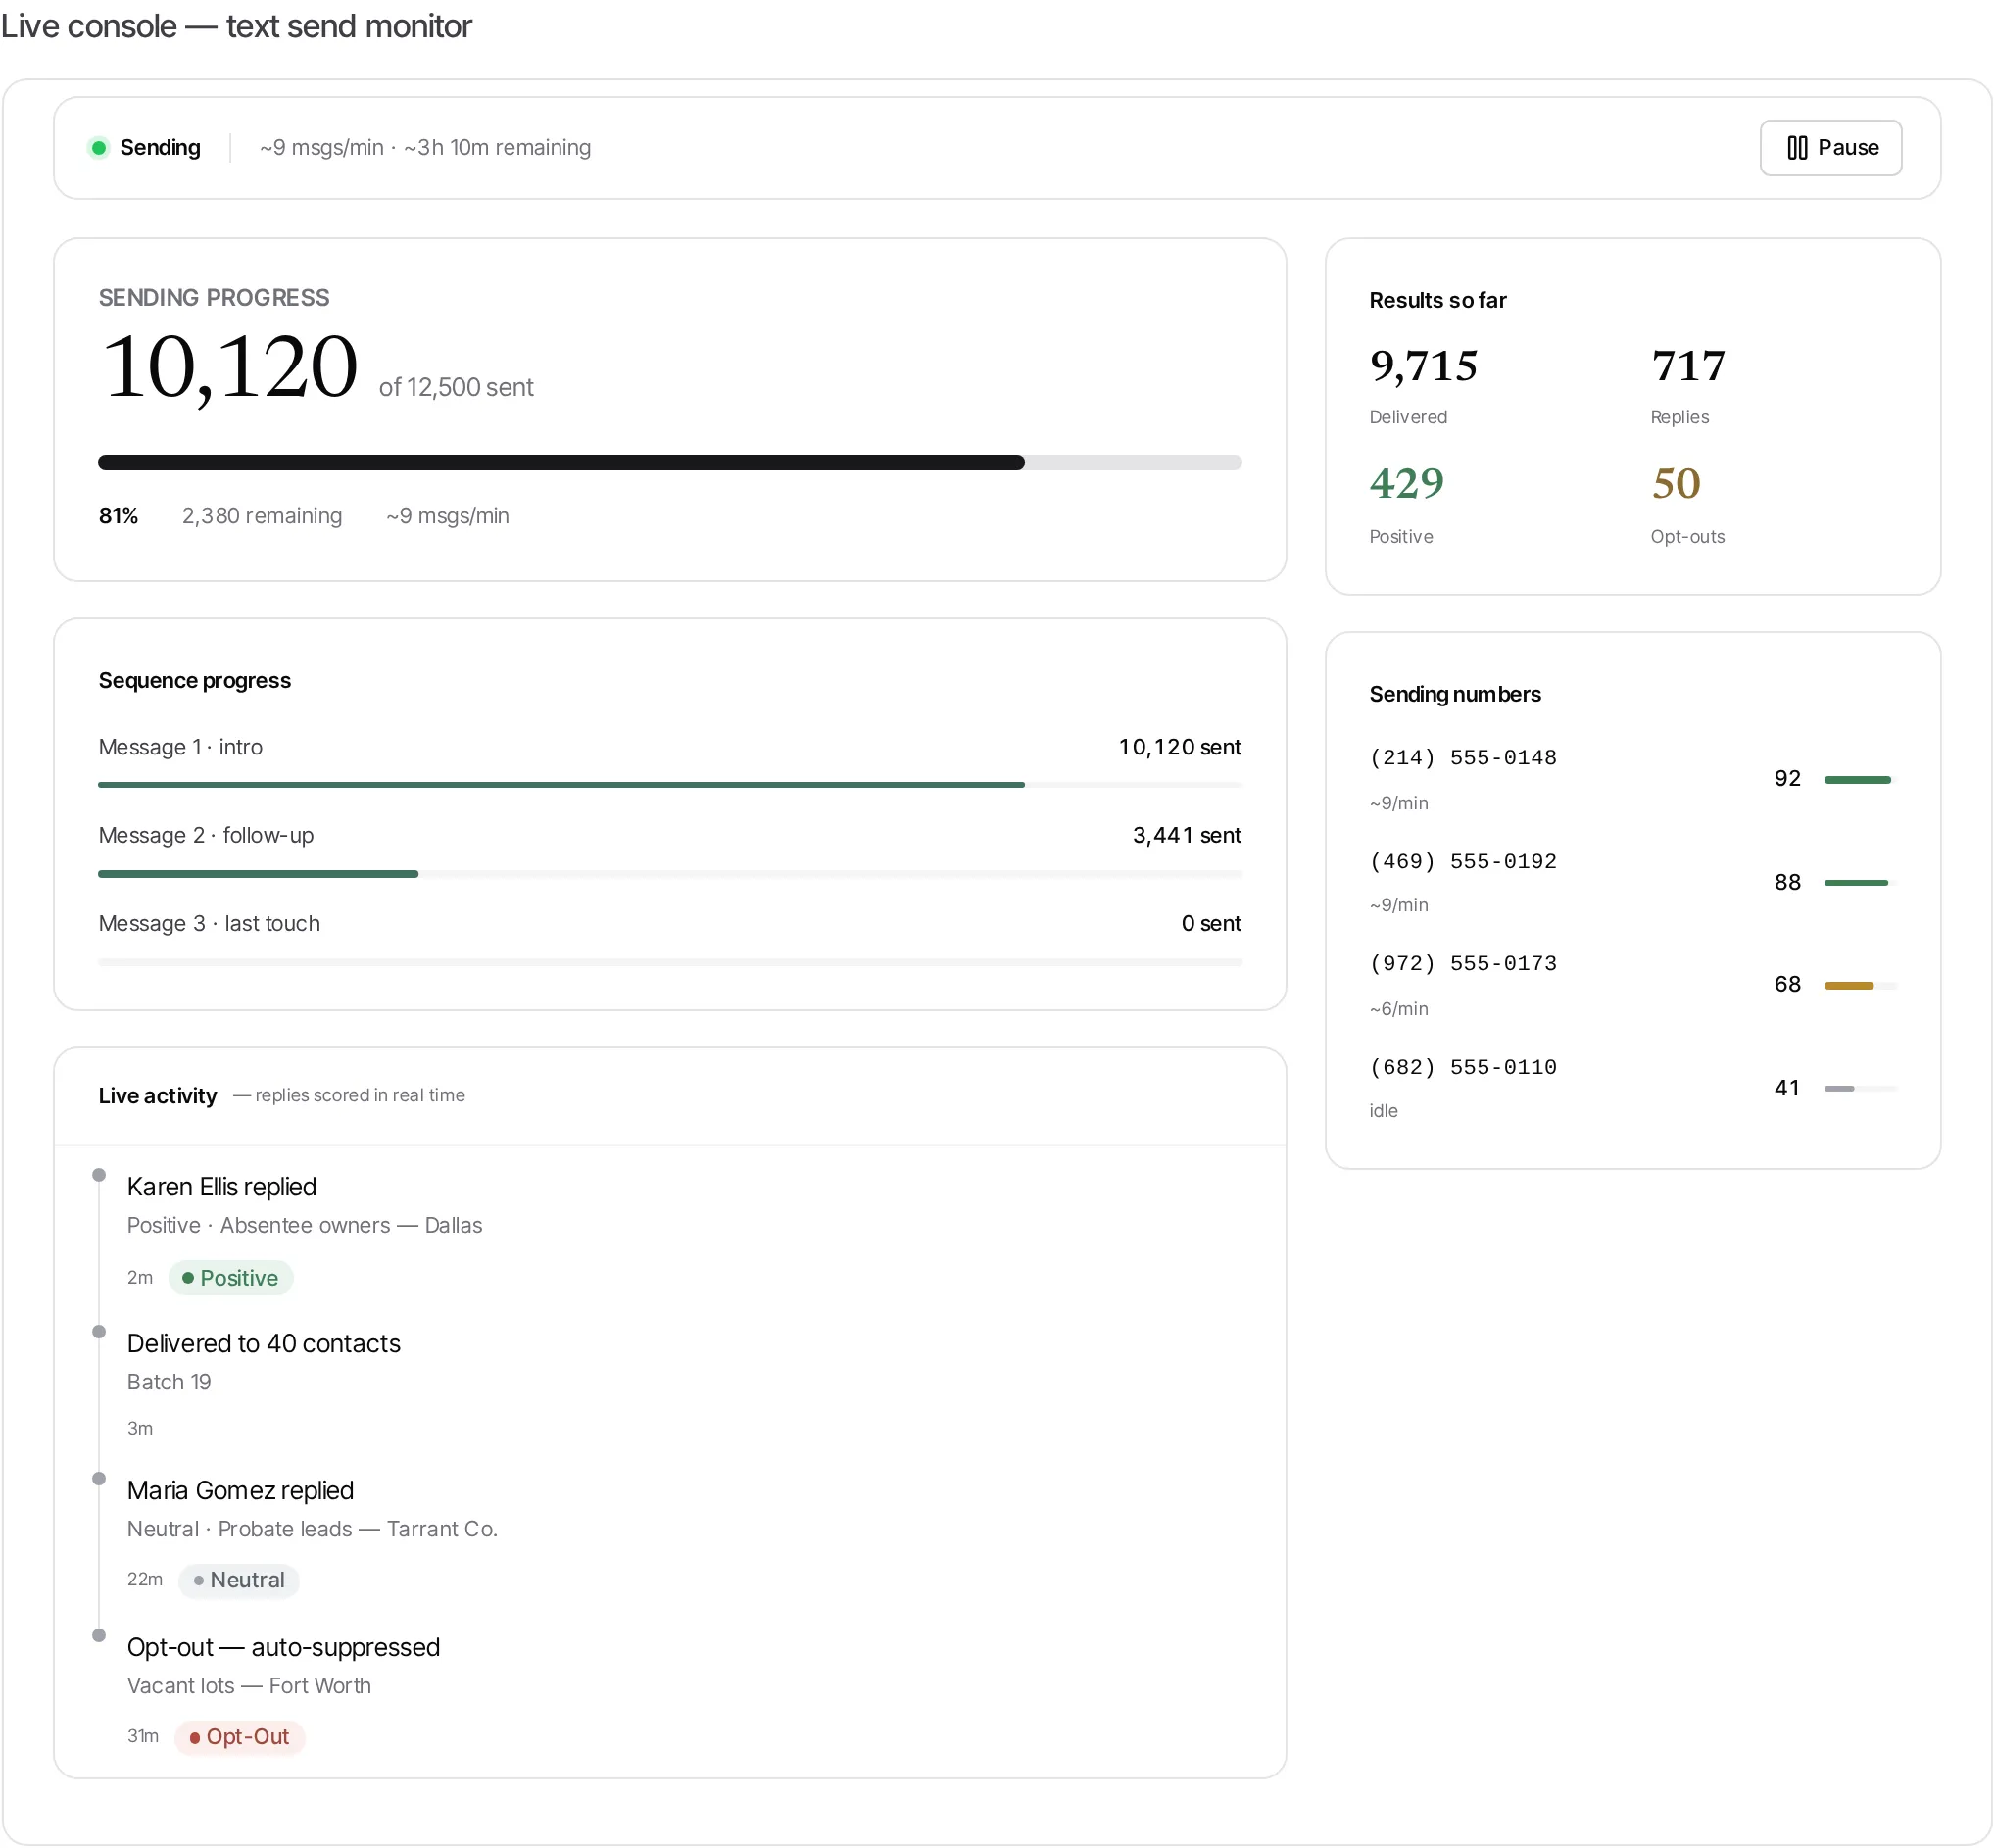Click 'Batch 19' text

pos(169,1382)
